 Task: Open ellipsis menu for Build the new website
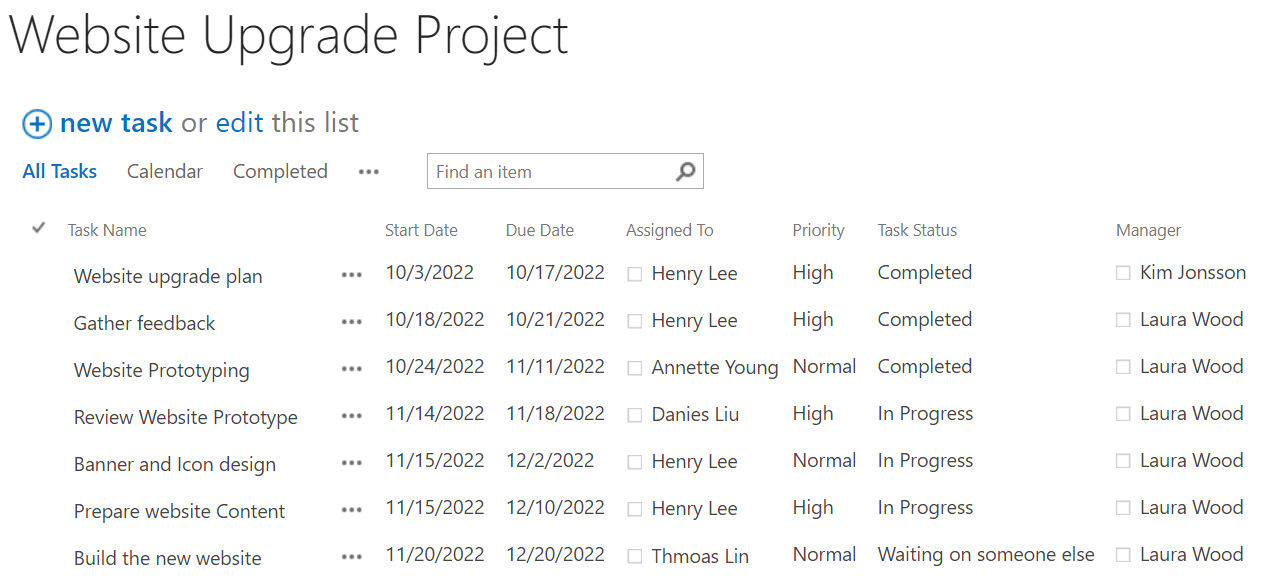(351, 558)
